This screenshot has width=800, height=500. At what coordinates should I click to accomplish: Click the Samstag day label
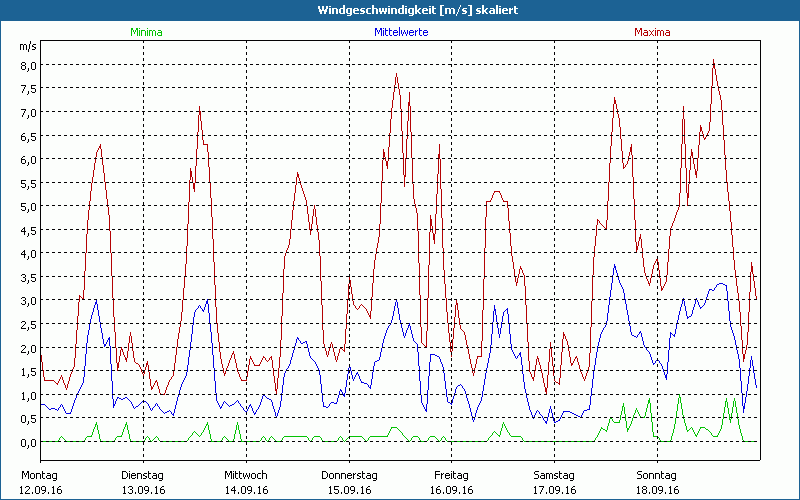554,476
